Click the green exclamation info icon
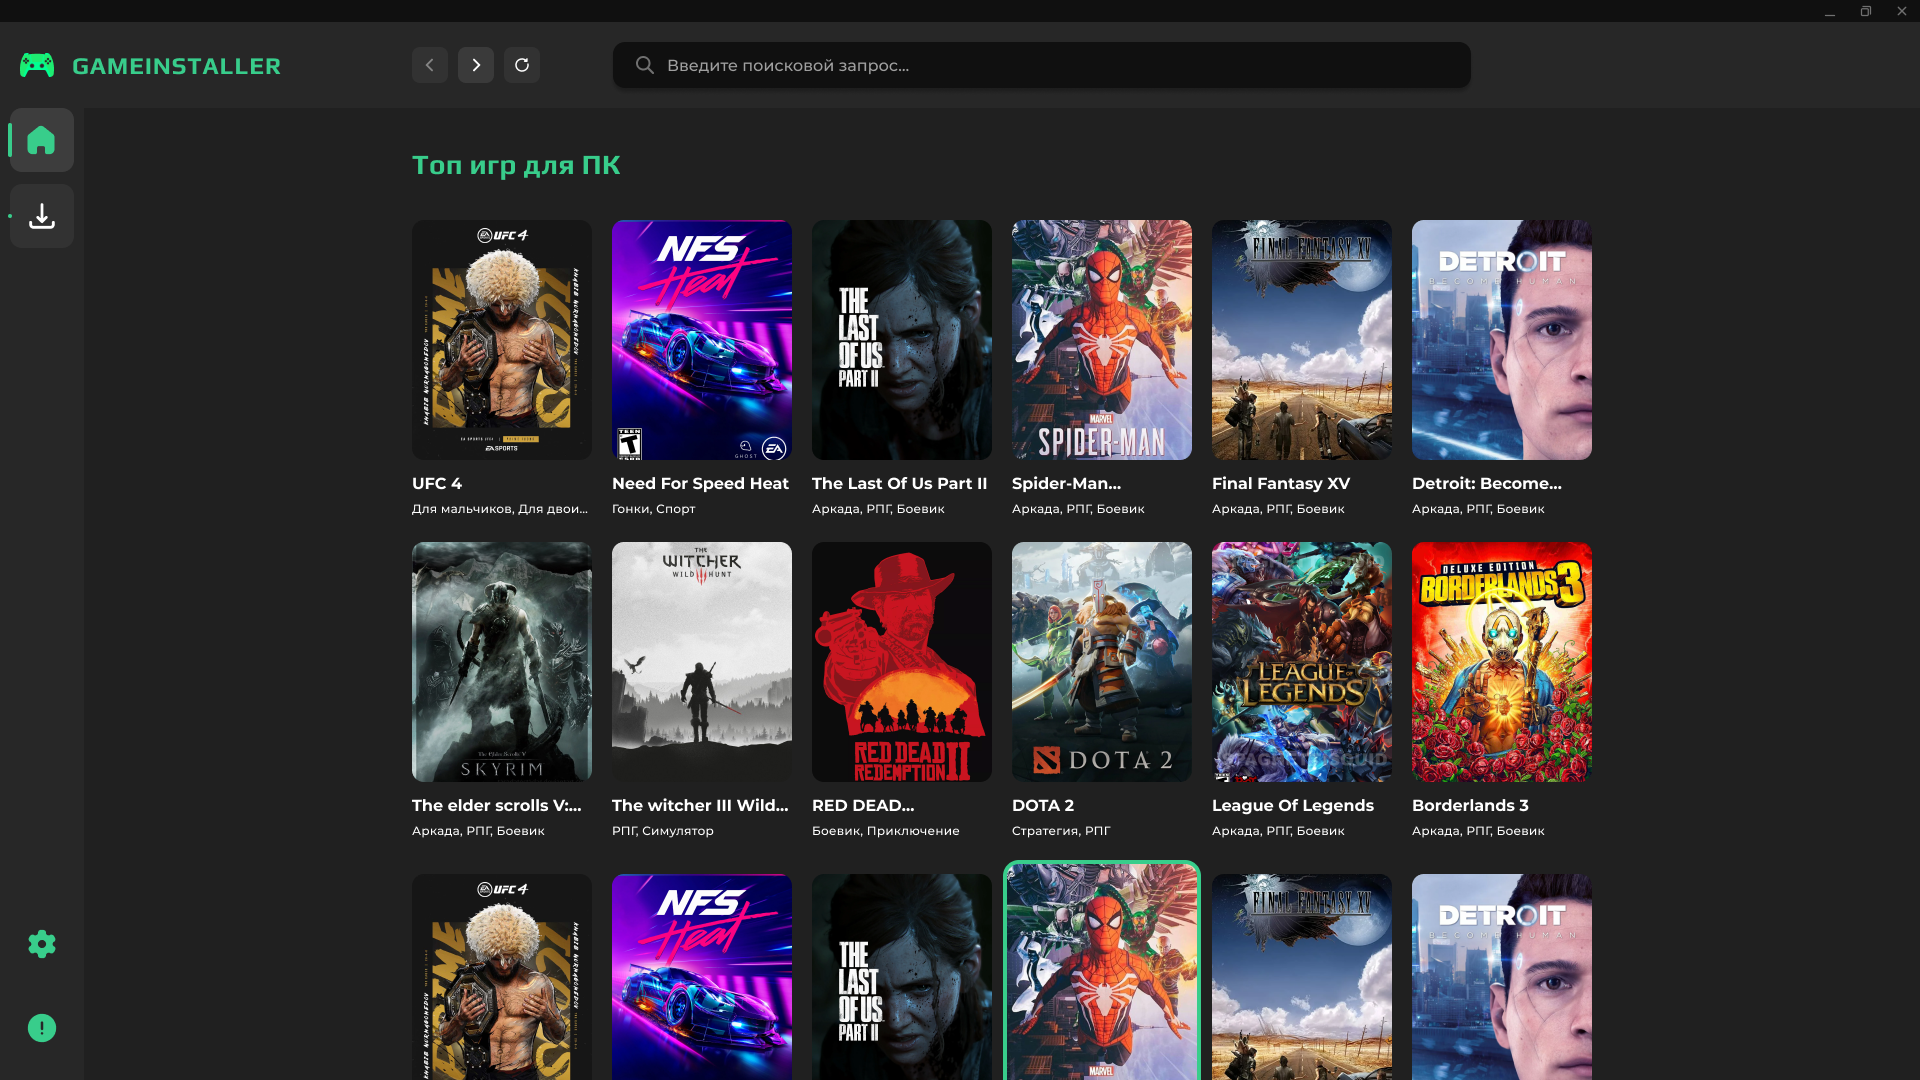The image size is (1920, 1080). tap(42, 1028)
